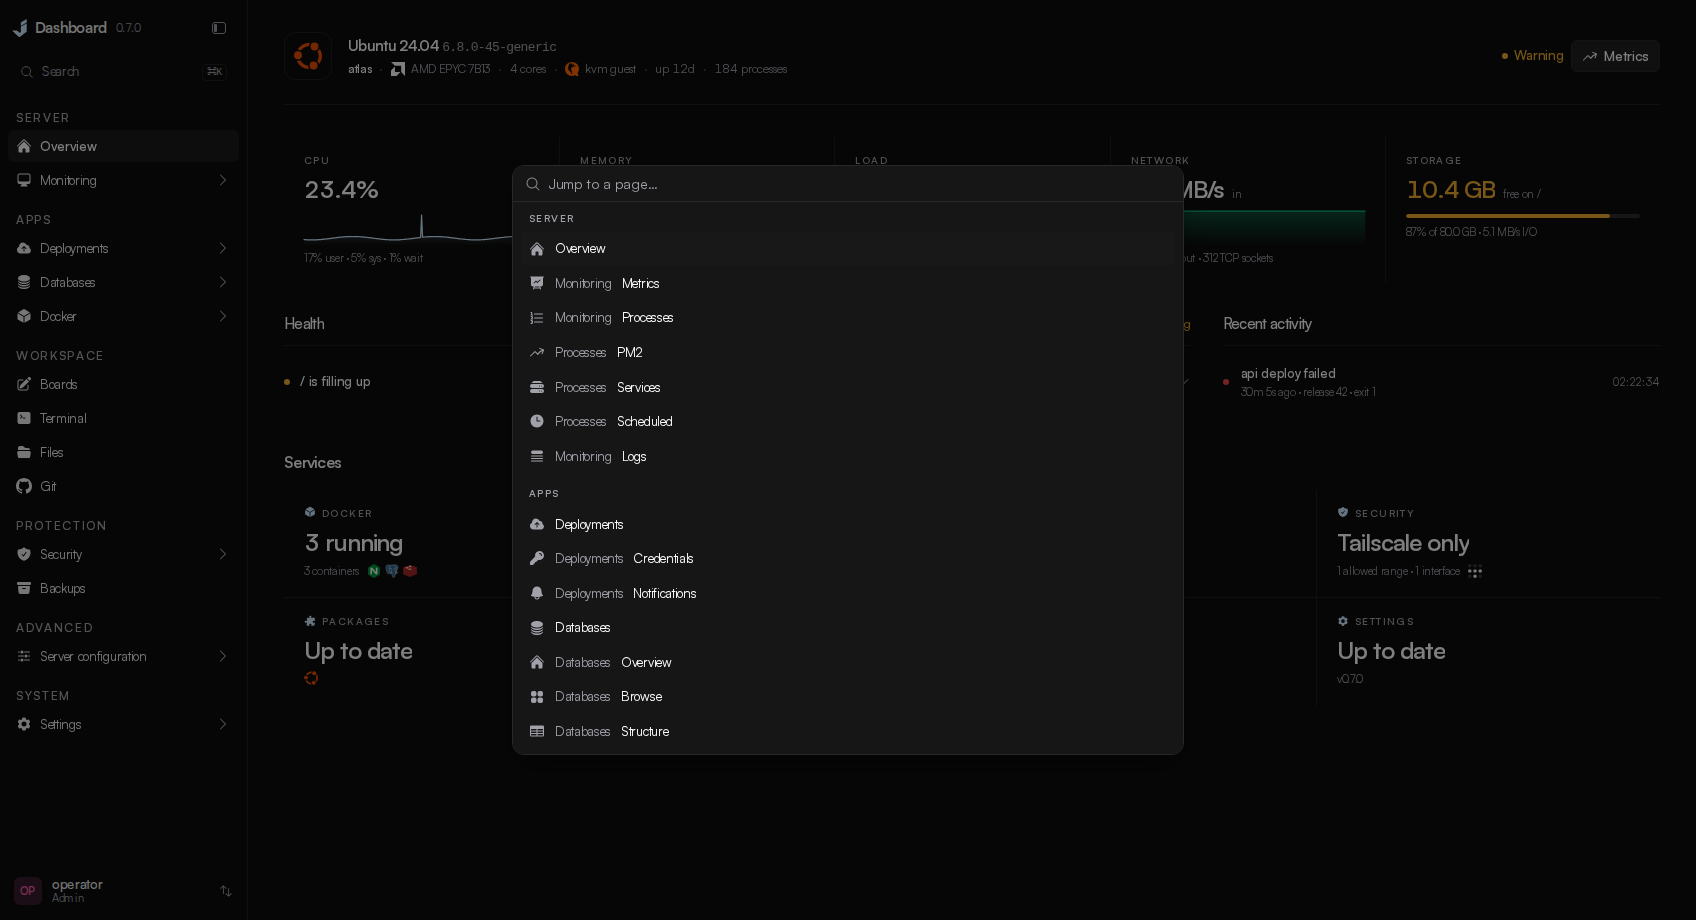Click the Ubuntu logo in header

point(308,56)
